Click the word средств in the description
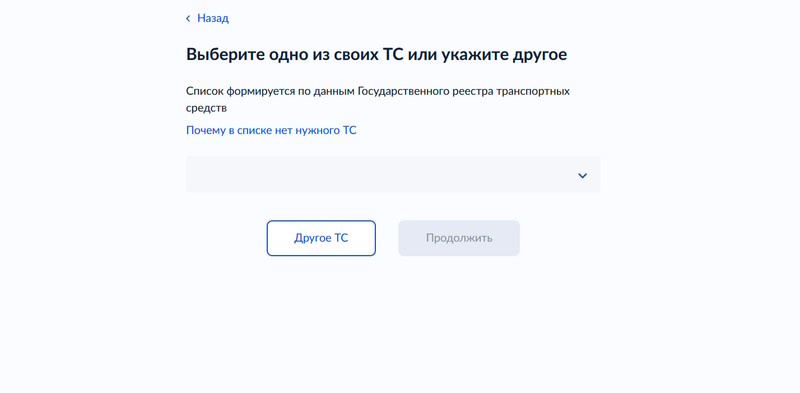The image size is (800, 393). [x=206, y=108]
